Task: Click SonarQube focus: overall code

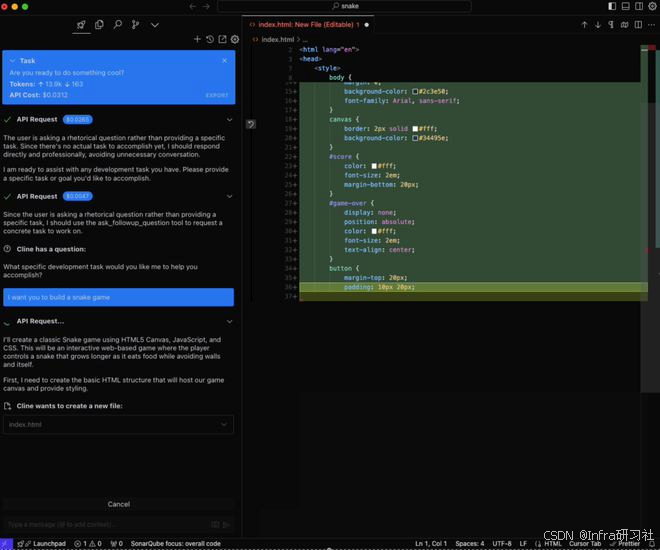Action: pos(176,544)
